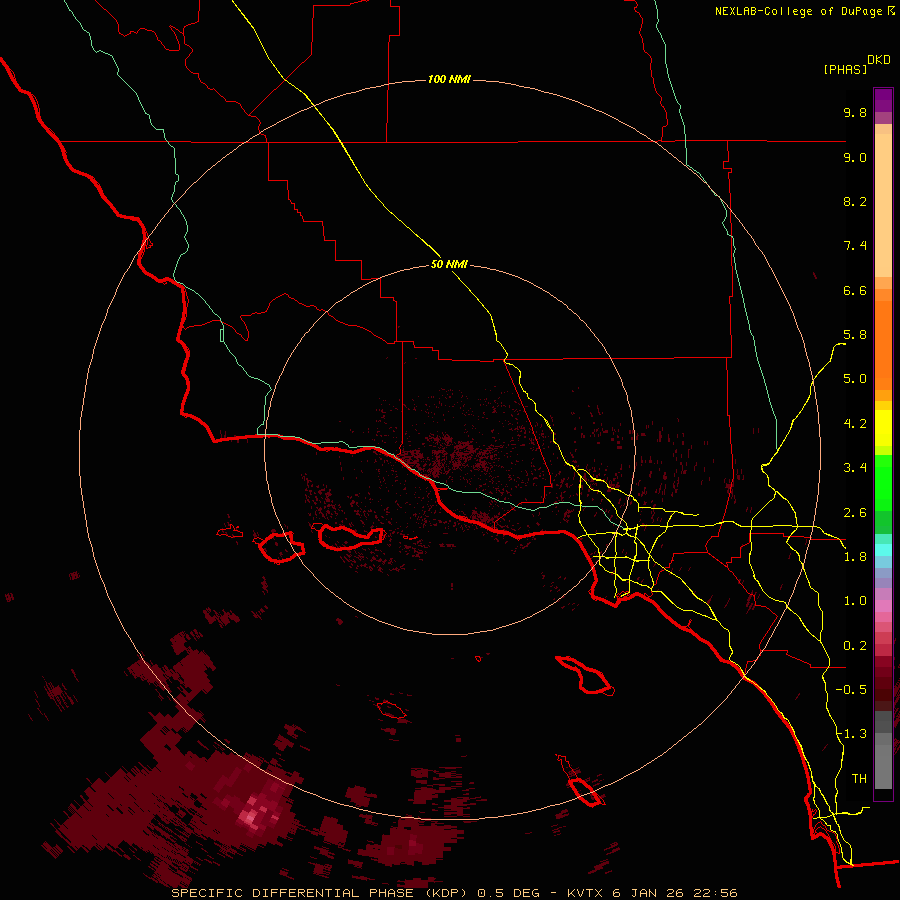Pick the cyan band near 1.8

883,550
